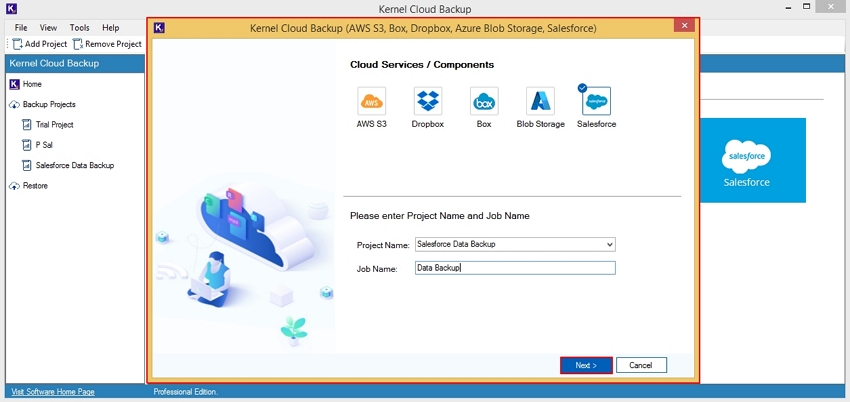Click the 'Professional Edition.' status text

185,392
